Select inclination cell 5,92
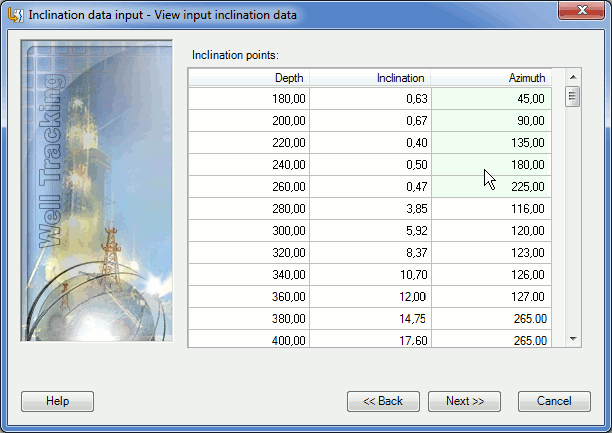 click(x=370, y=231)
